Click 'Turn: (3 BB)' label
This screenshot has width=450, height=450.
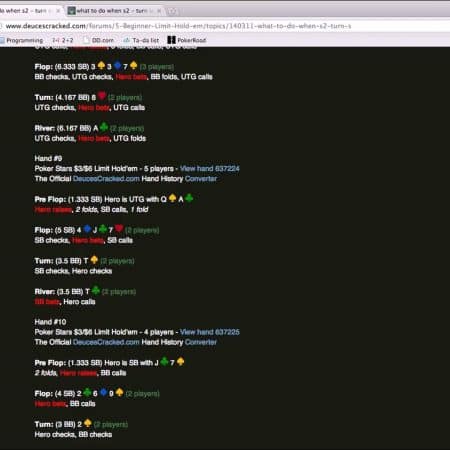[55, 424]
